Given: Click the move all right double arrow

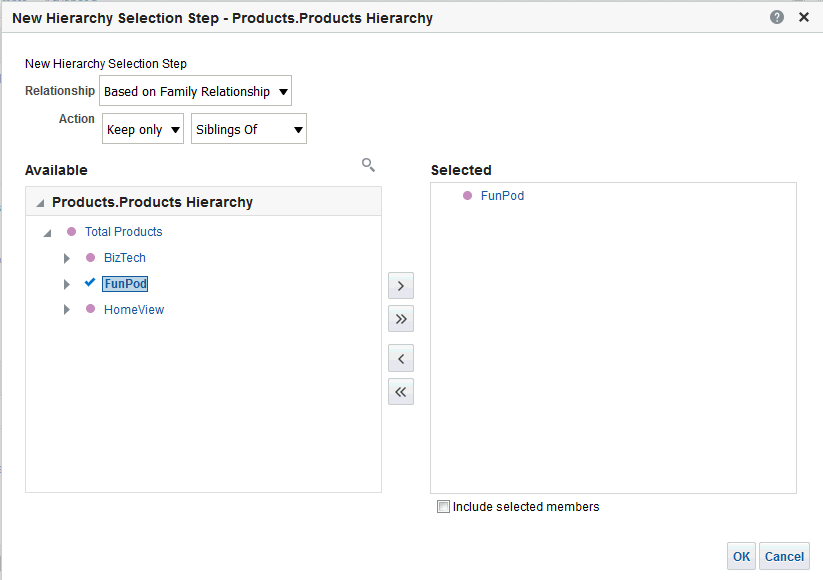Looking at the screenshot, I should tap(400, 319).
